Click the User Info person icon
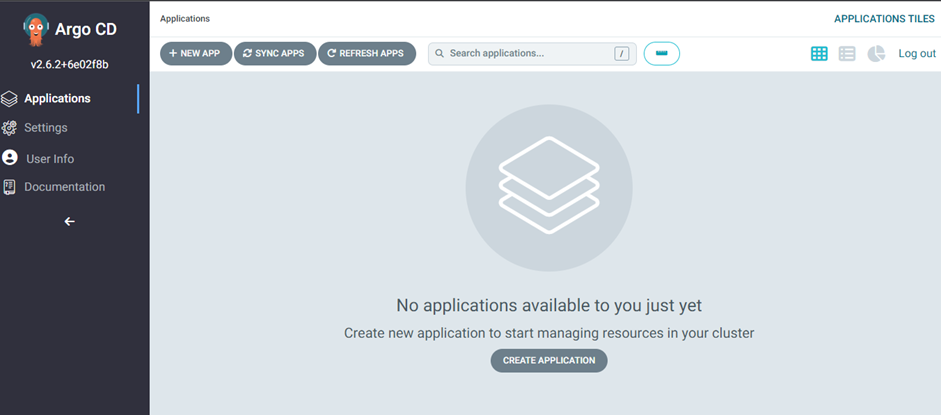This screenshot has height=415, width=941. [10, 158]
